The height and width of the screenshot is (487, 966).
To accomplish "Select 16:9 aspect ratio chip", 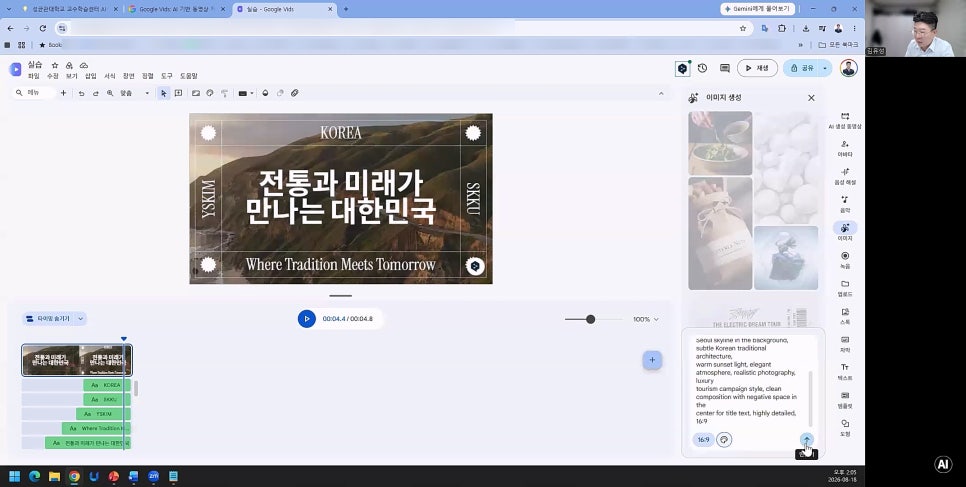I will click(703, 440).
